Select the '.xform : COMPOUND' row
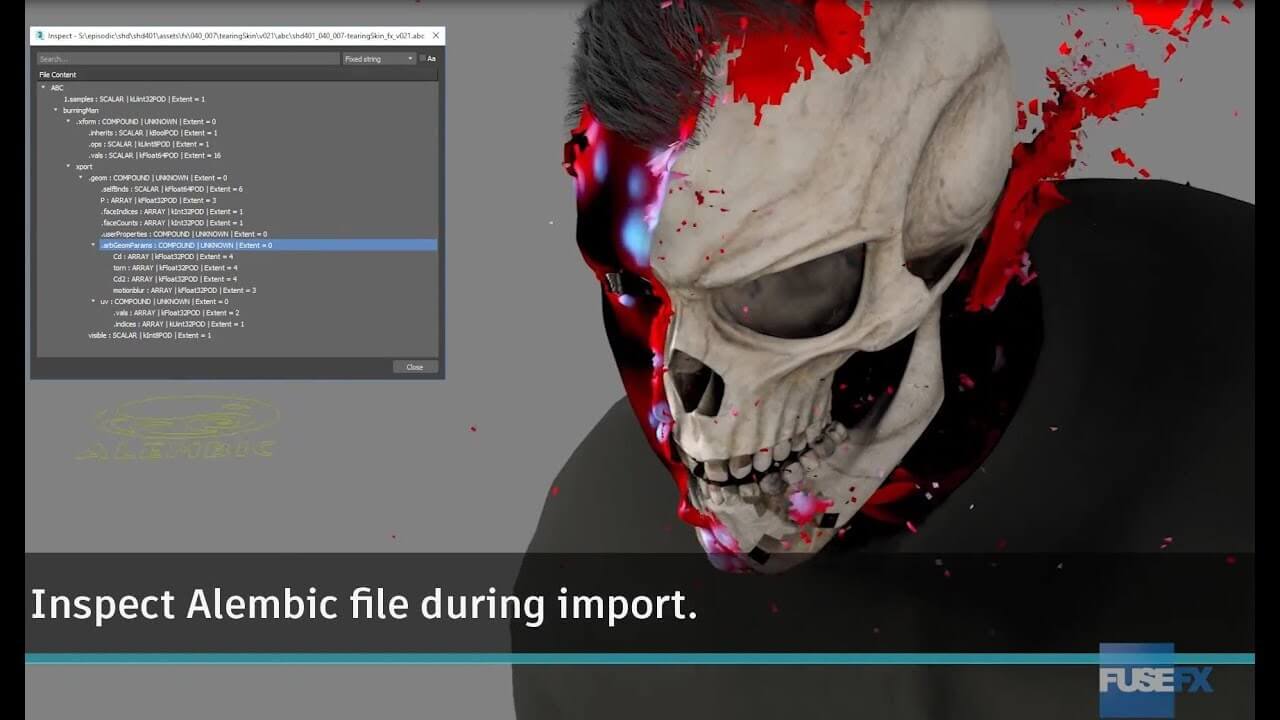Screen dimensions: 1280x720 pos(146,121)
